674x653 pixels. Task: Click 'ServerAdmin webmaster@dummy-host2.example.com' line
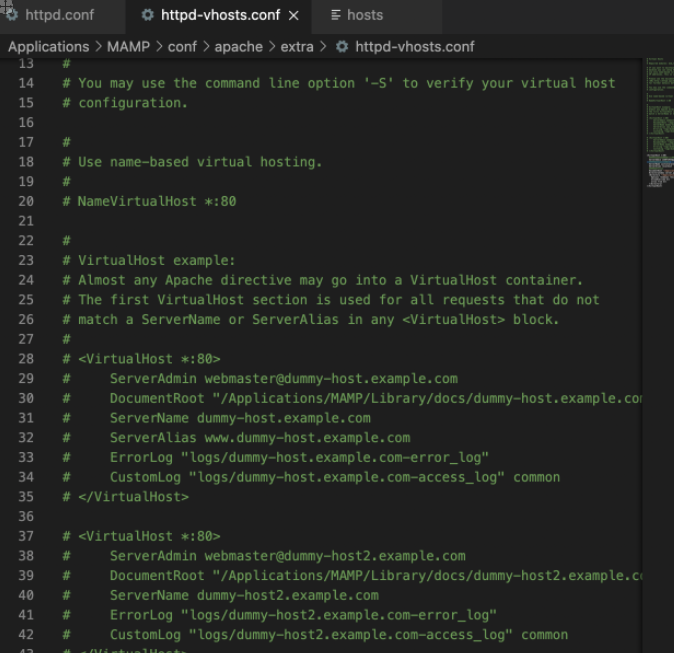264,556
